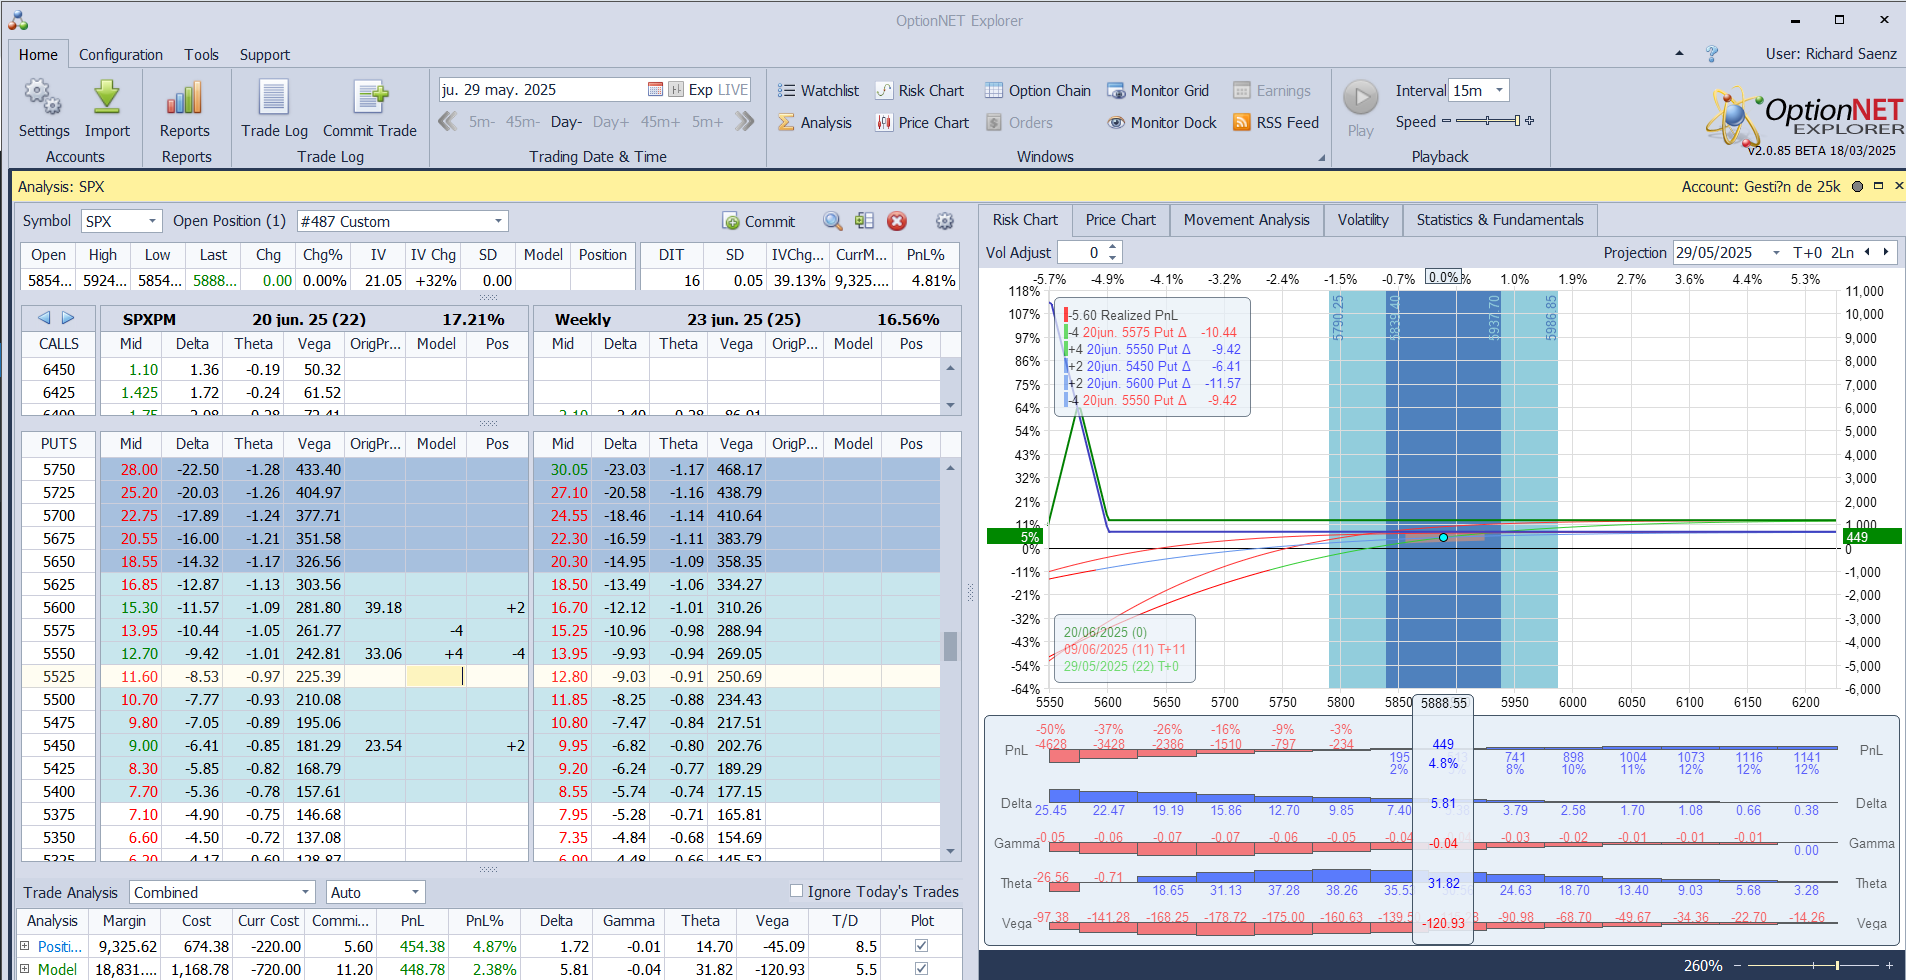This screenshot has width=1906, height=980.
Task: Click the Commit button
Action: tap(758, 222)
